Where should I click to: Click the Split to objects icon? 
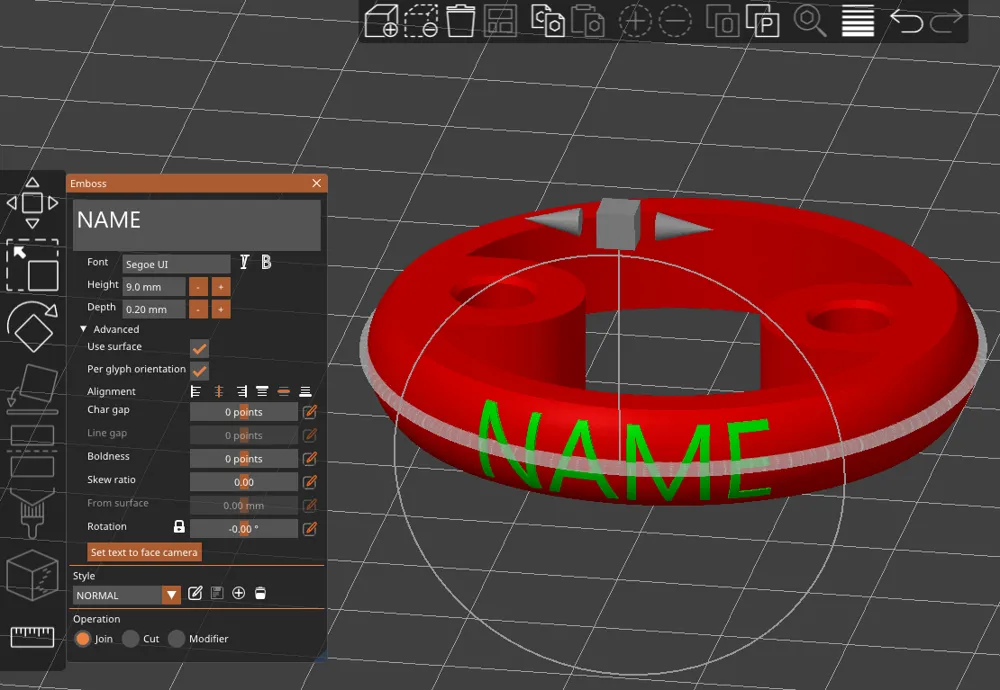722,20
